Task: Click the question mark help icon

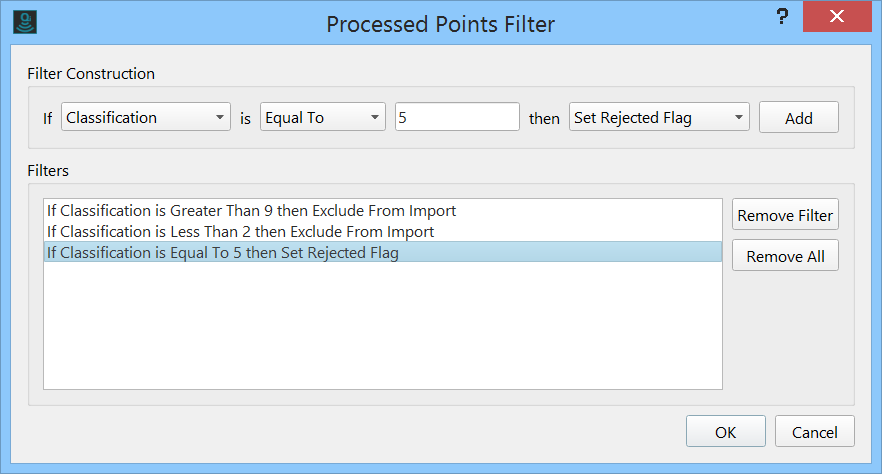Action: [783, 20]
